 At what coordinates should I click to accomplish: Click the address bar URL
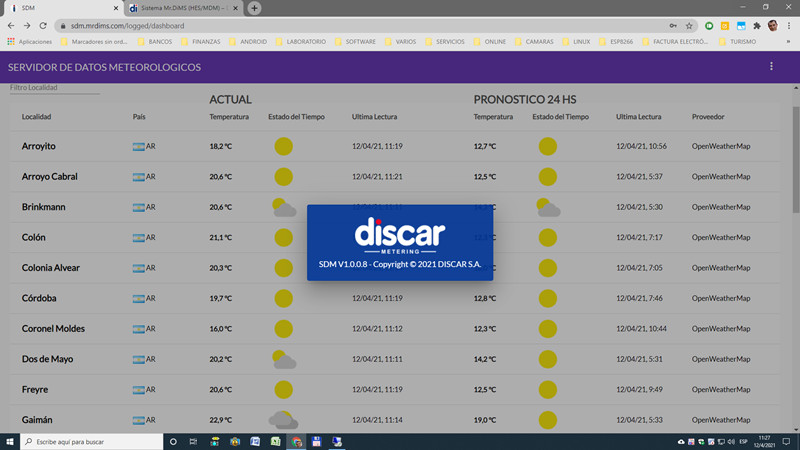point(128,26)
